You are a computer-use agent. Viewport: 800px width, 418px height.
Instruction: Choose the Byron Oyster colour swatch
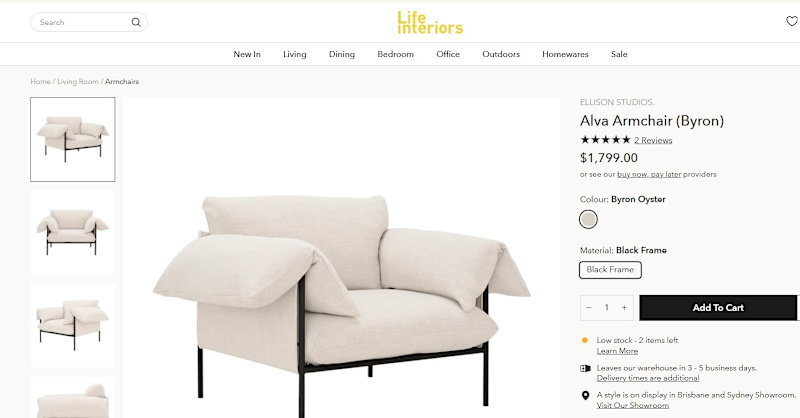coord(588,219)
